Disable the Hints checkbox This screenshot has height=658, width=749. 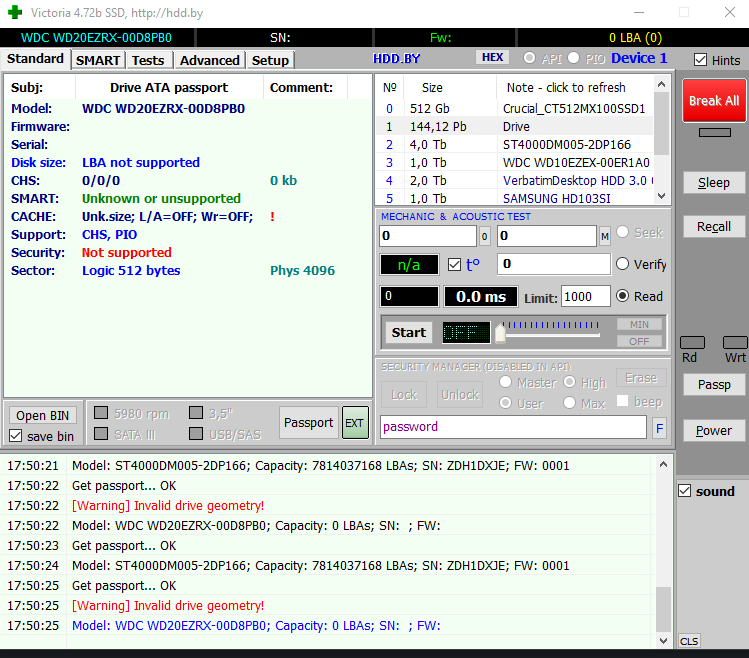(701, 60)
